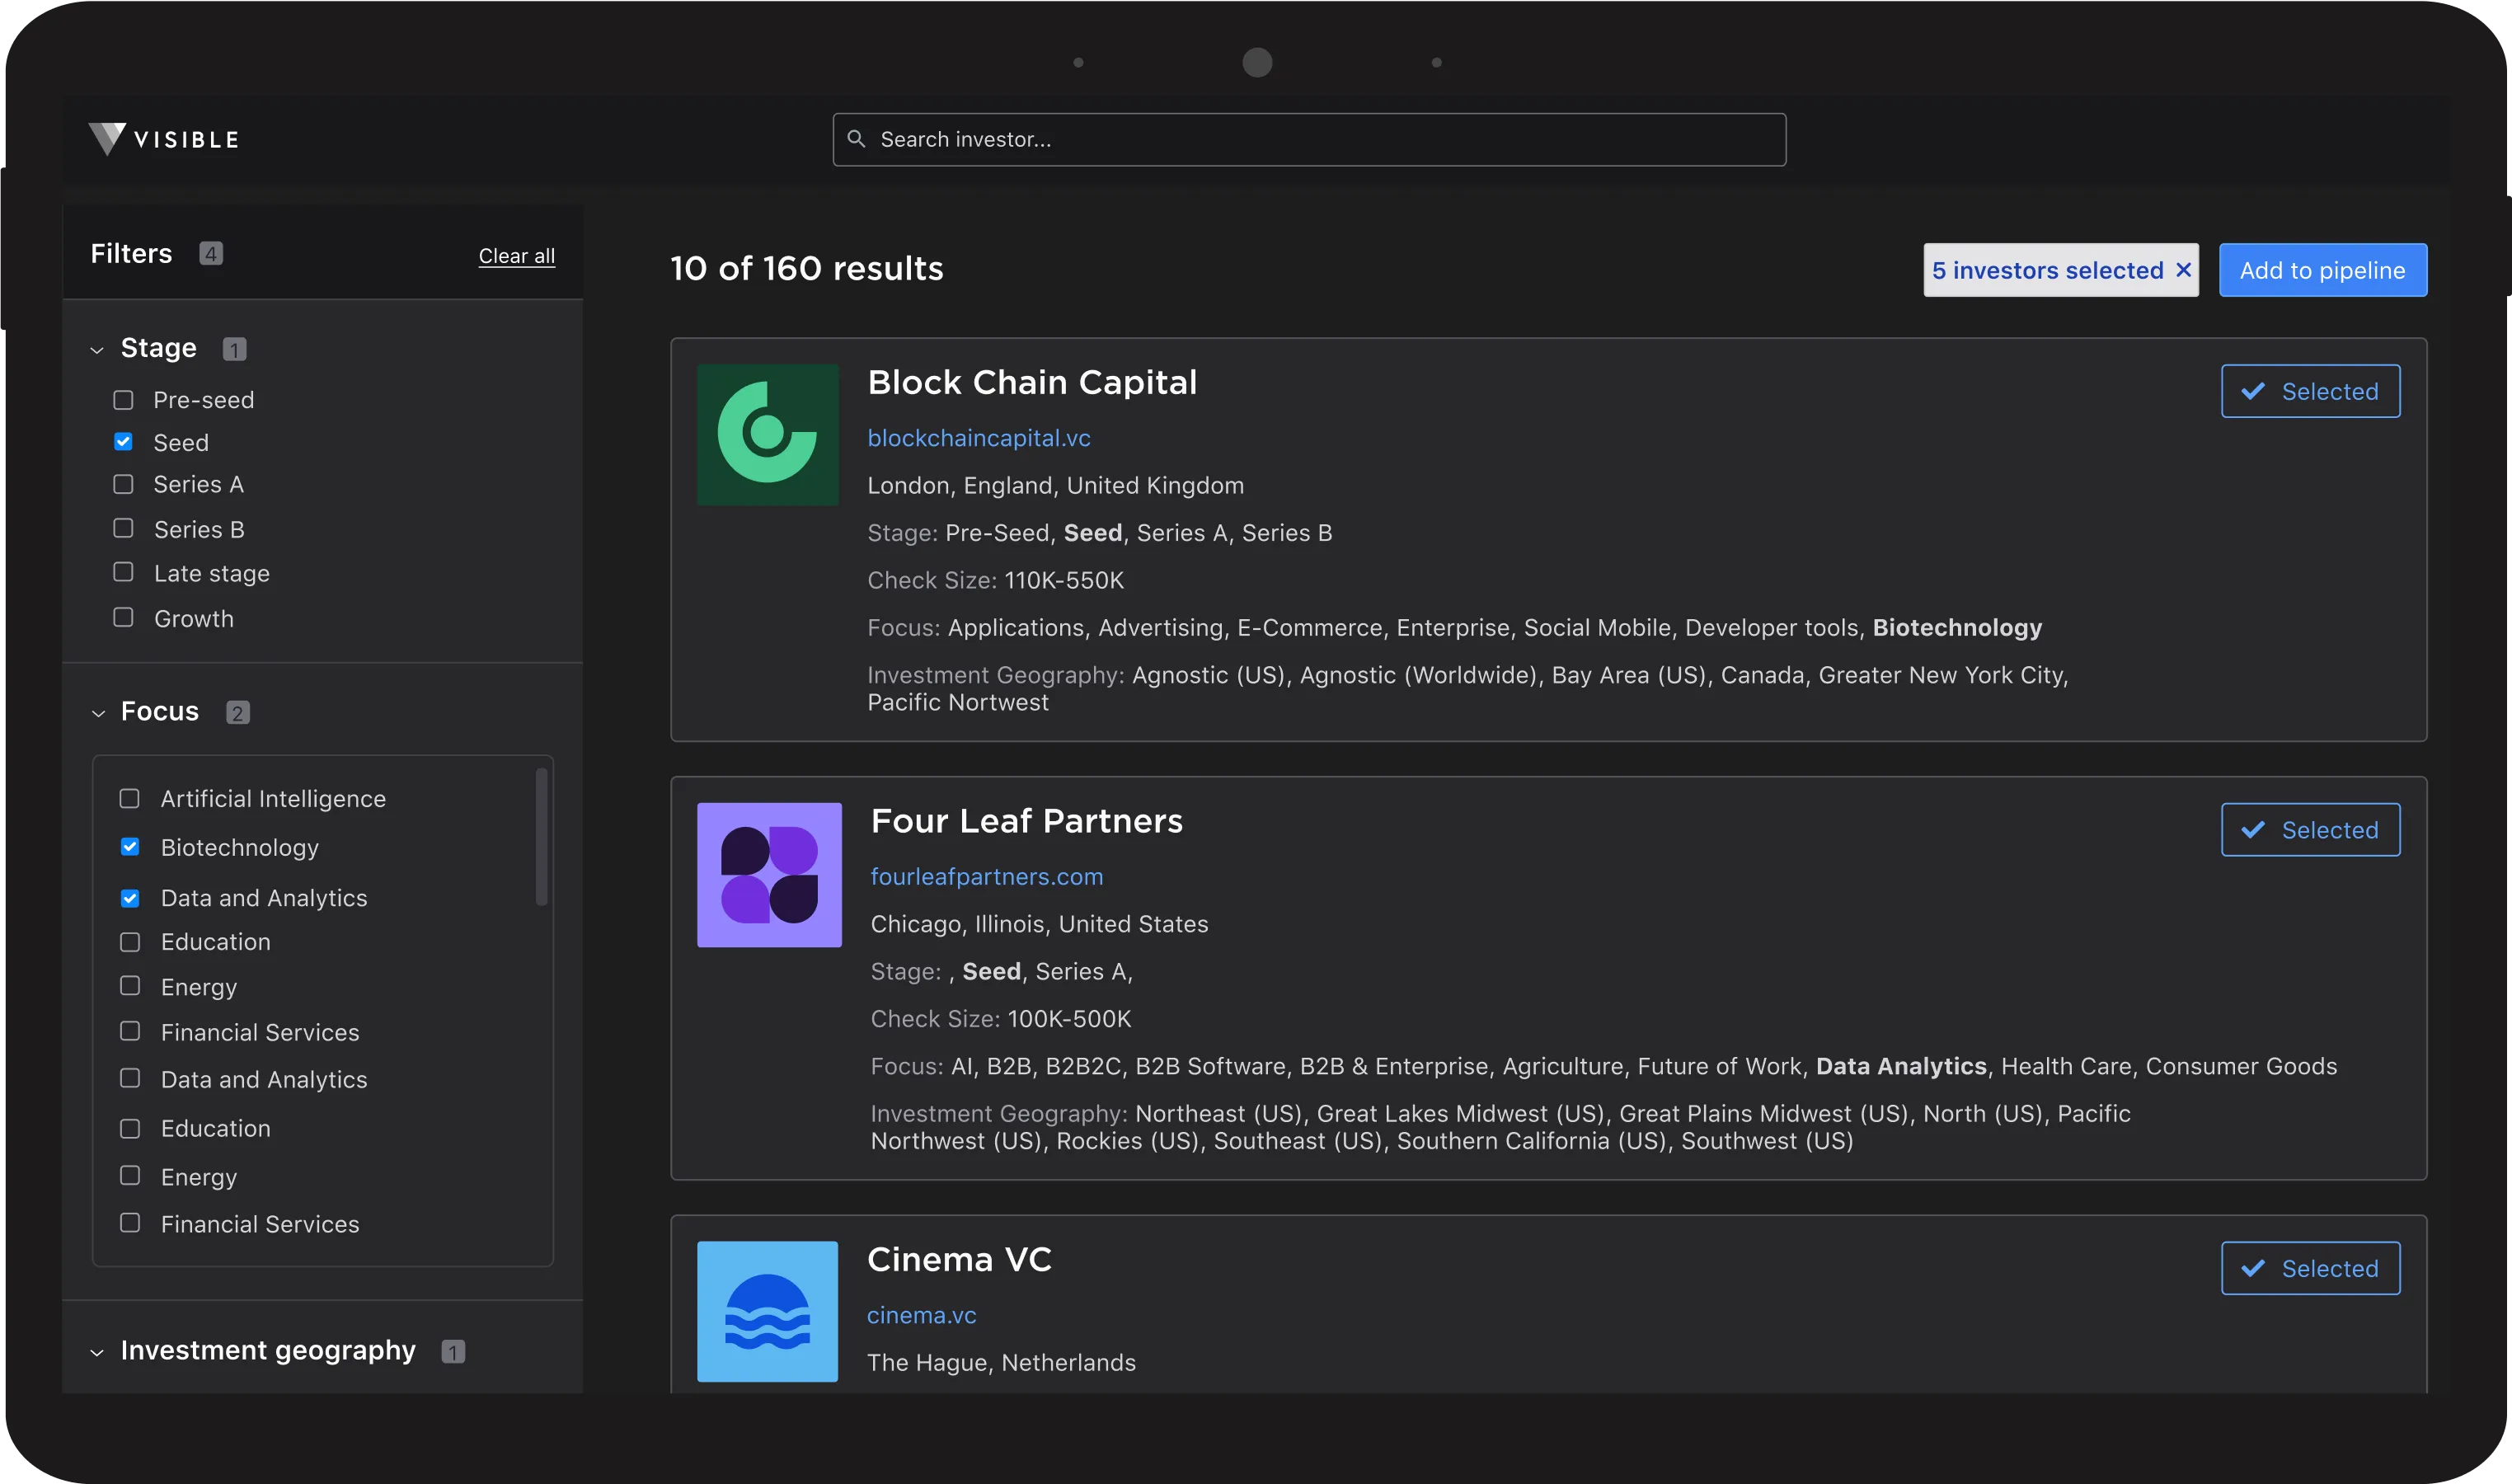Enable the Pre-seed stage checkbox
The width and height of the screenshot is (2512, 1484).
[123, 400]
